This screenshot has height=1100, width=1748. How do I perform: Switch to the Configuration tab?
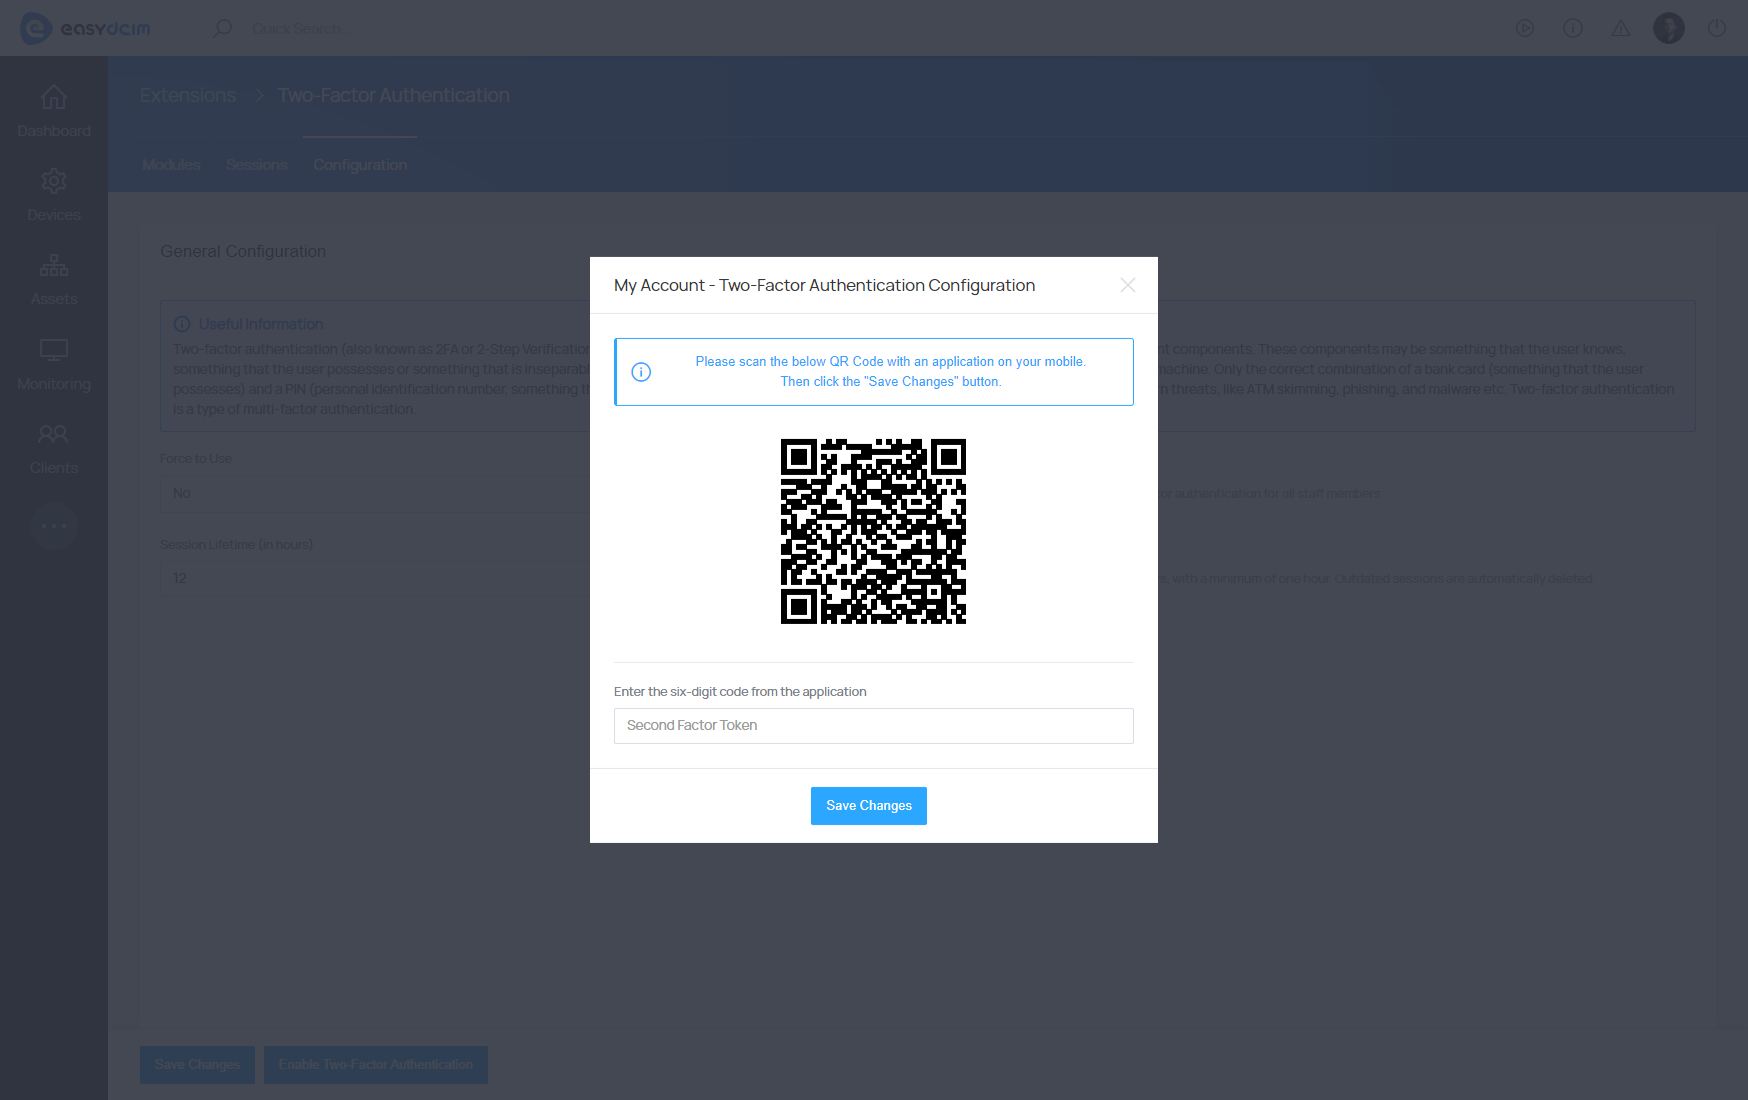tap(360, 165)
